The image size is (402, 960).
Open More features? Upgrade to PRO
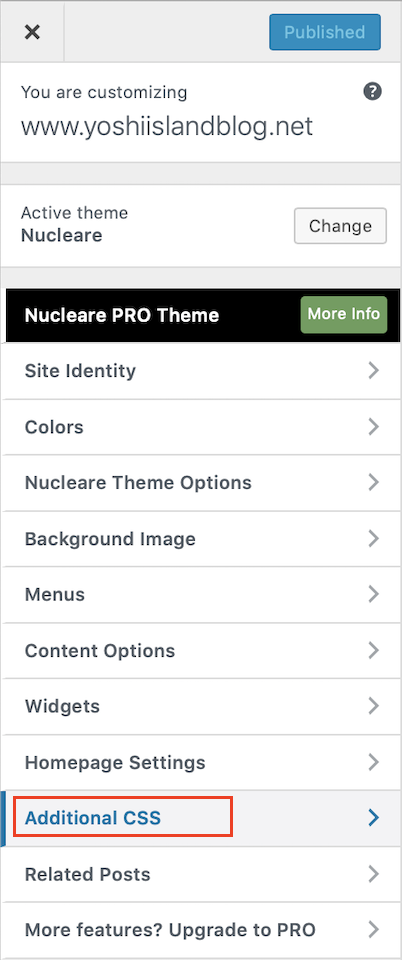201,931
